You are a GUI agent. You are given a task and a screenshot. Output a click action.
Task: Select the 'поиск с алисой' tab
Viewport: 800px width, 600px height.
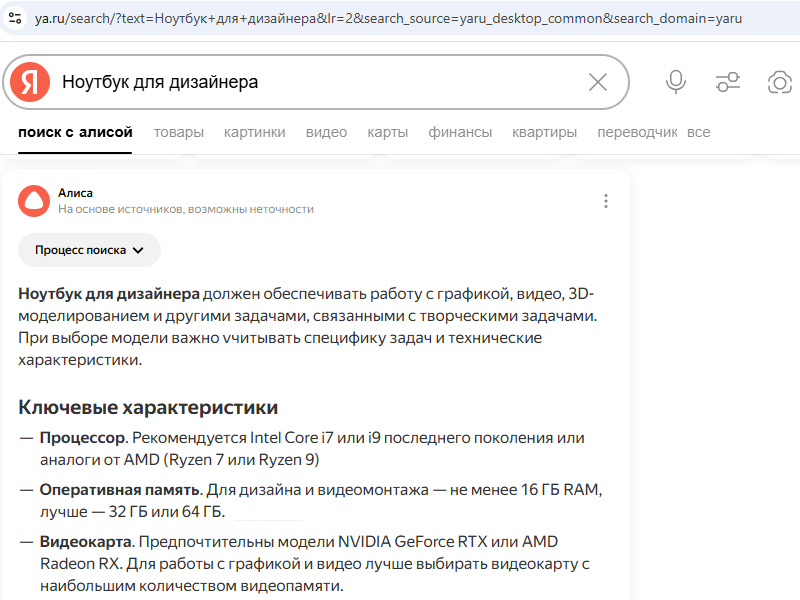tap(75, 132)
